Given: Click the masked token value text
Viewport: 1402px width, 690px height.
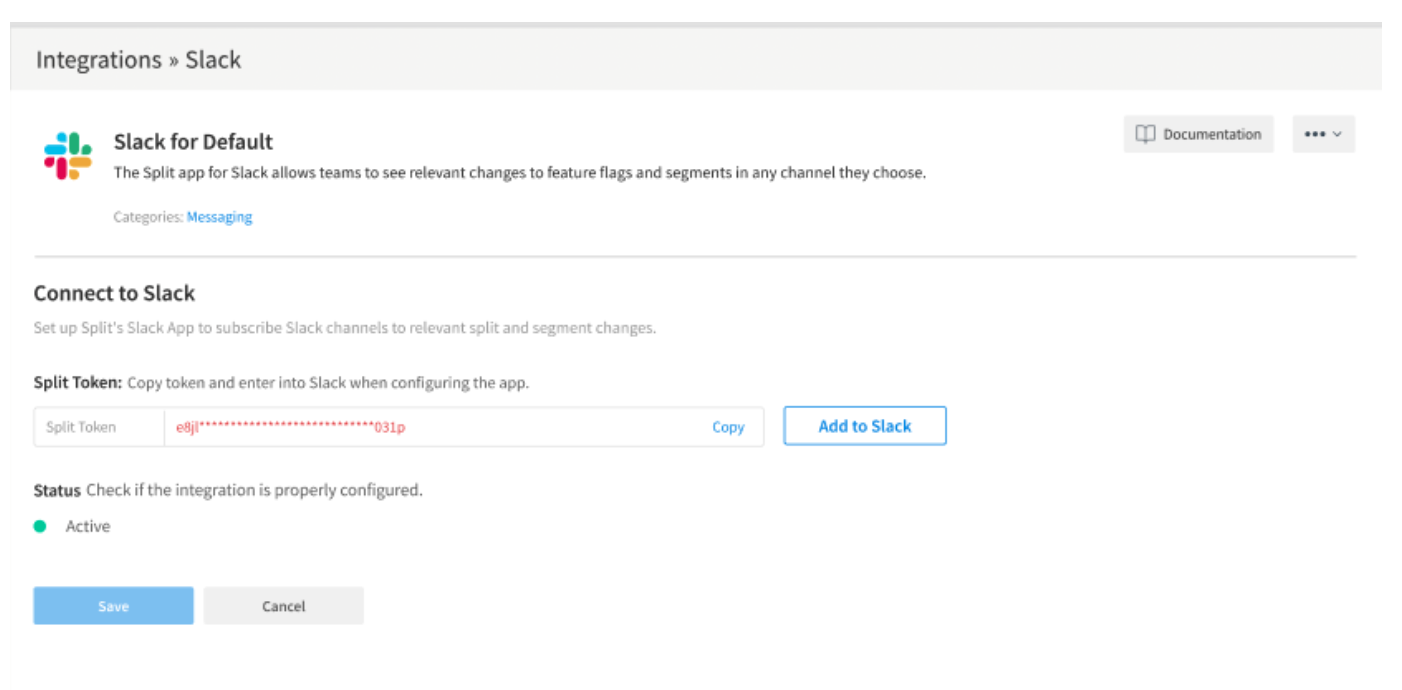Looking at the screenshot, I should pos(290,427).
